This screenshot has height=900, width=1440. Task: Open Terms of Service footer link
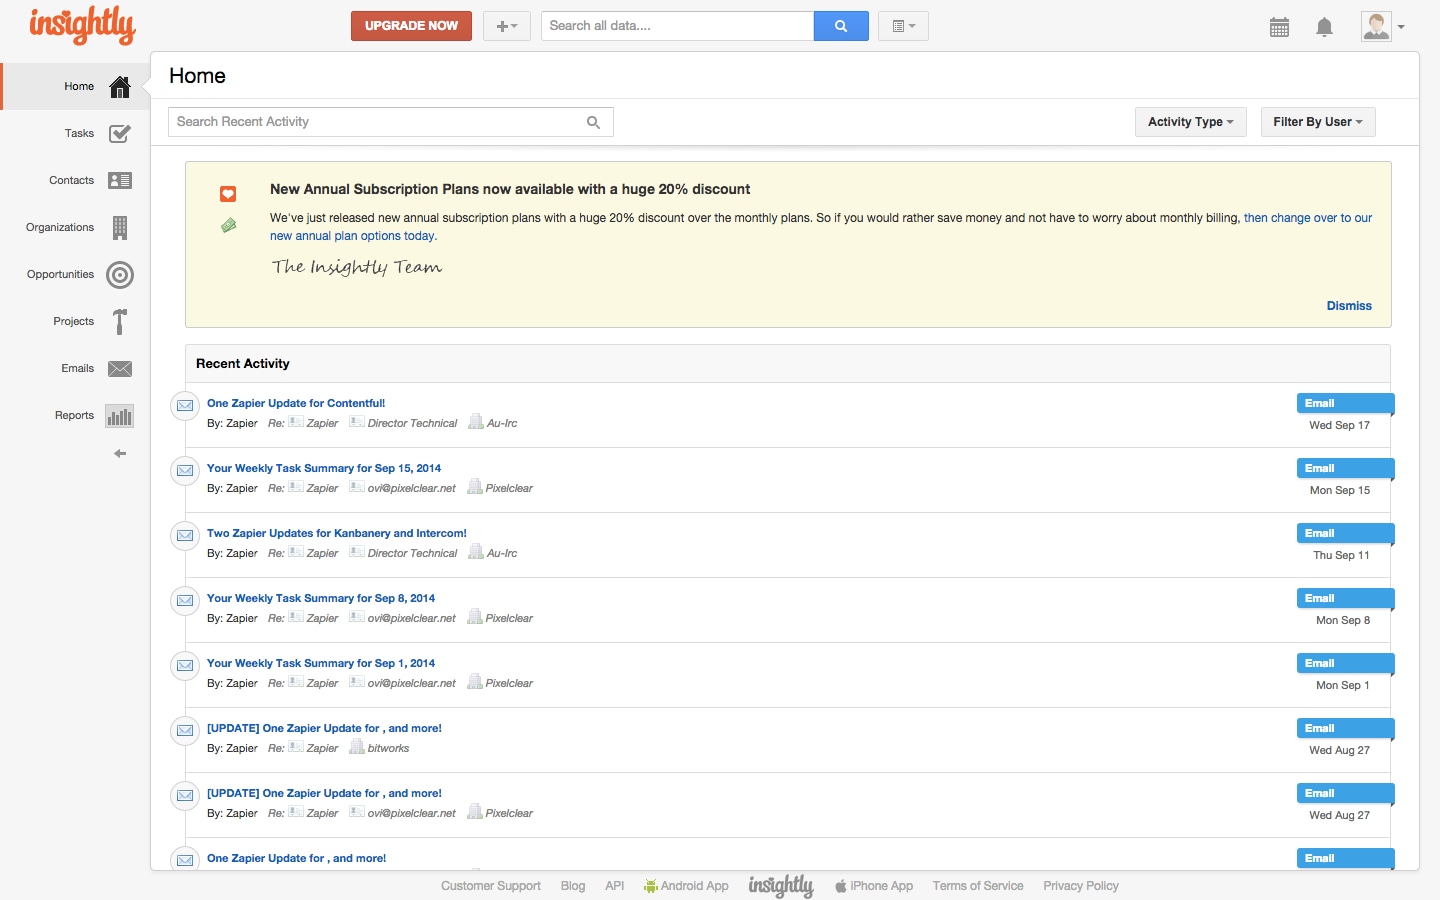click(x=978, y=886)
